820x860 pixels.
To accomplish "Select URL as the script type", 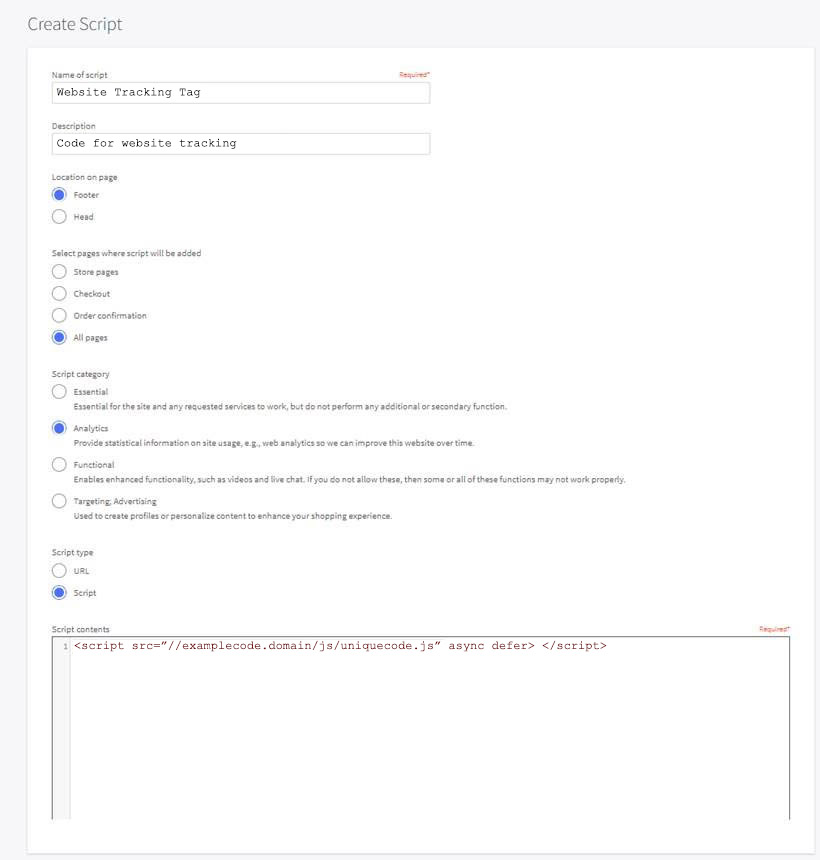I will click(x=59, y=570).
